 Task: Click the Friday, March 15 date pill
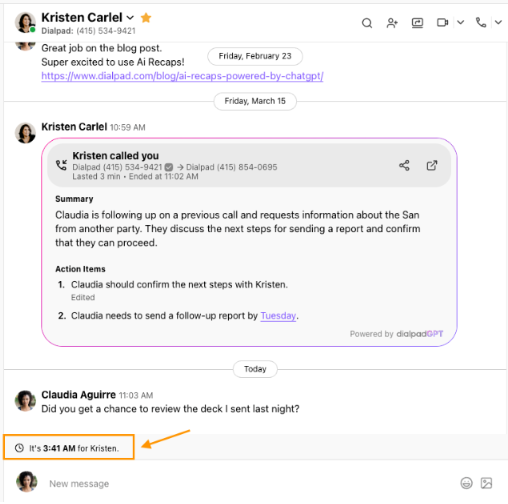pyautogui.click(x=255, y=101)
